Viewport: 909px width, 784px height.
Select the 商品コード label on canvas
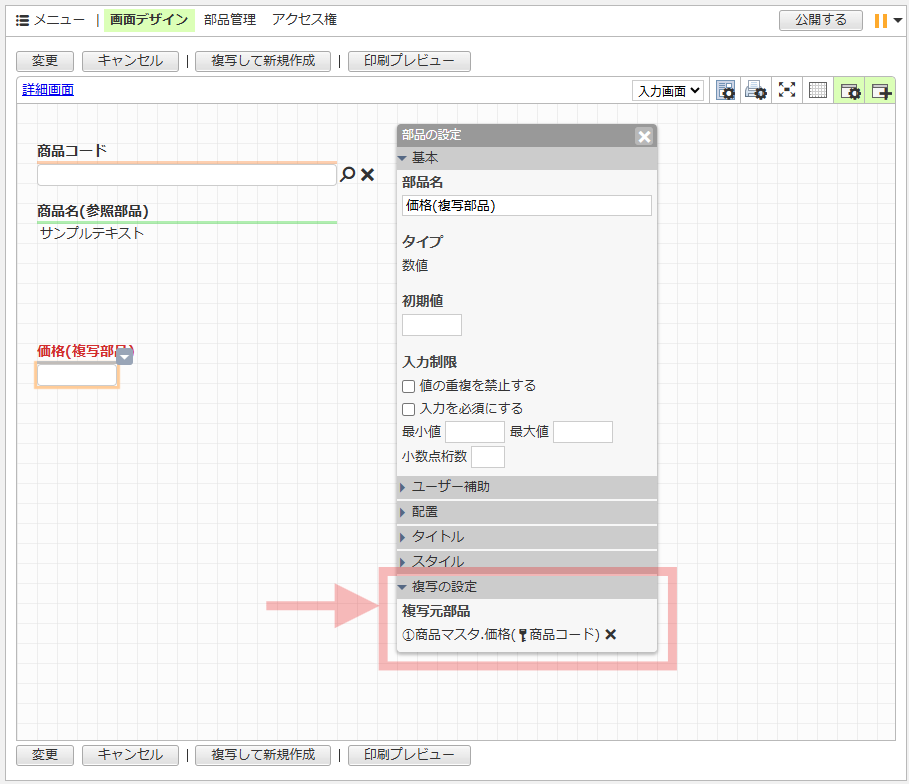(x=72, y=151)
